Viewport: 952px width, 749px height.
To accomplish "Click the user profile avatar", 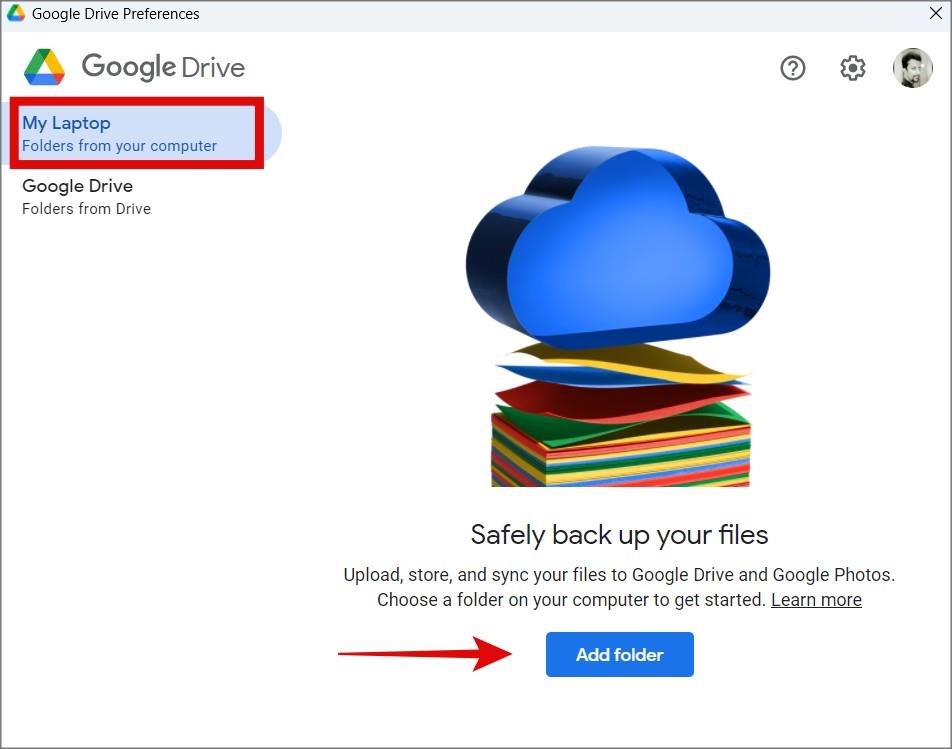I will click(913, 68).
